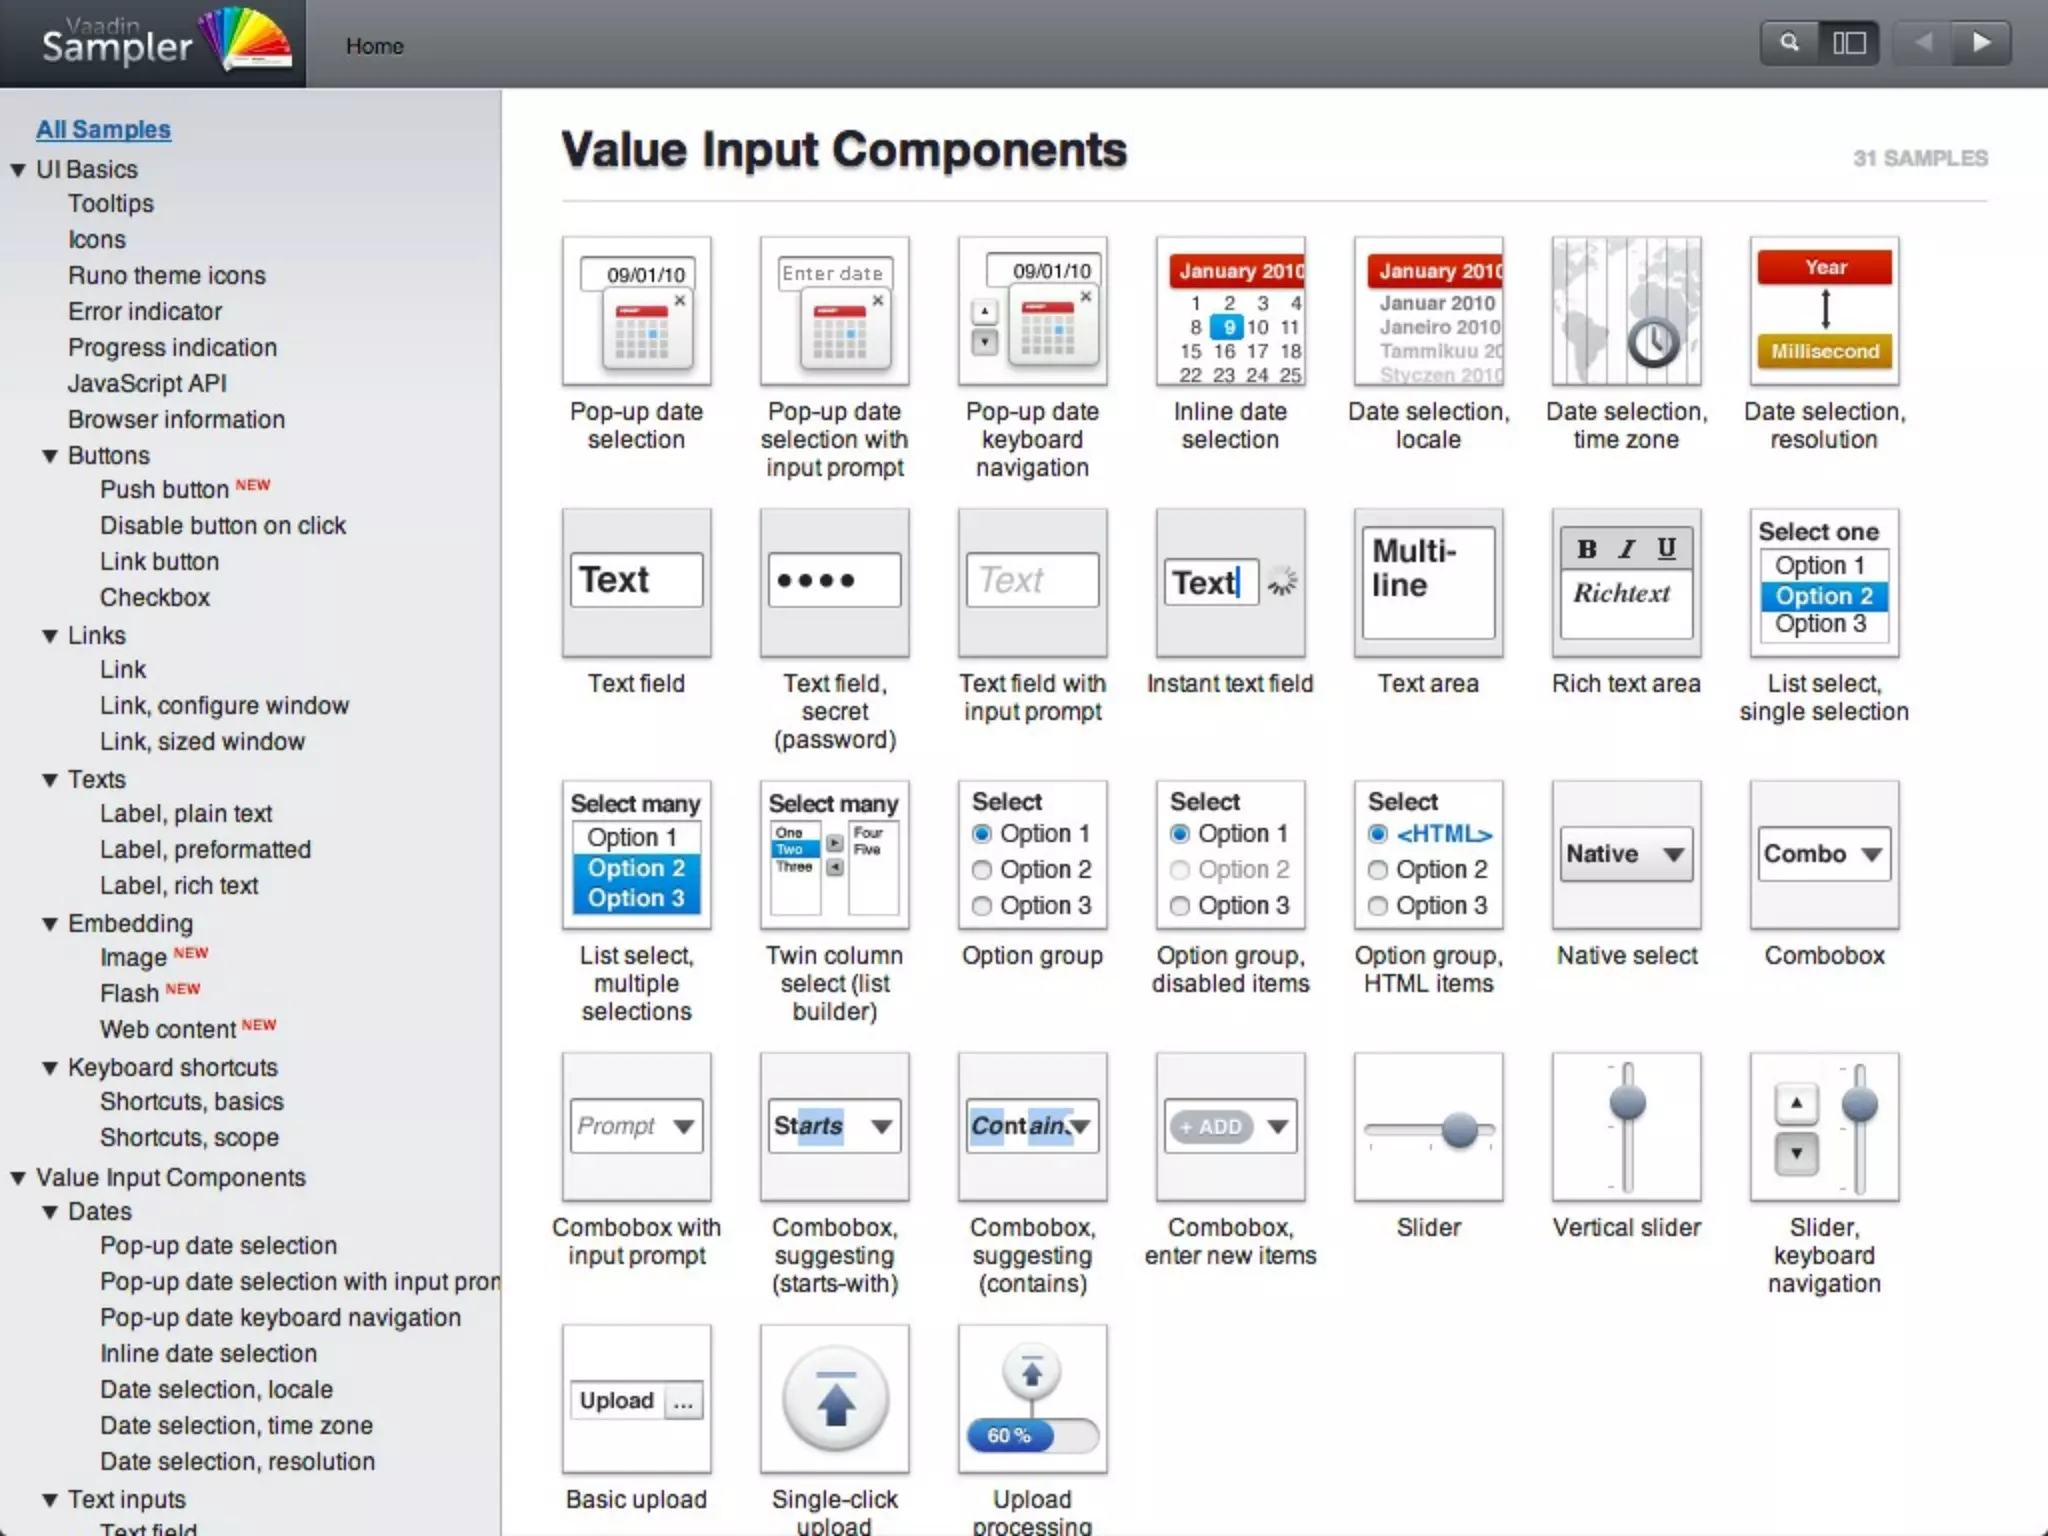
Task: Open the Push button sample link
Action: pos(164,489)
